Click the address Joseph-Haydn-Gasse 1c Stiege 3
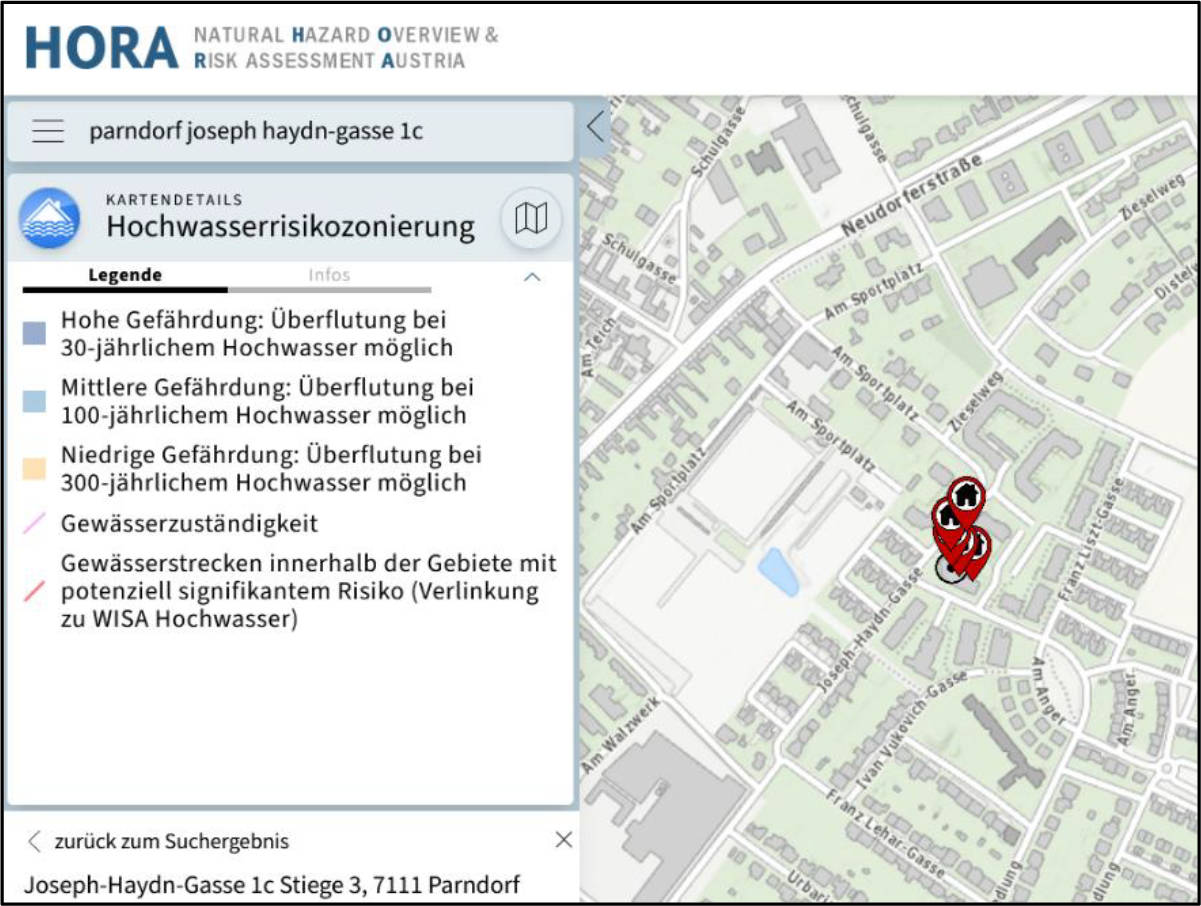 272,885
